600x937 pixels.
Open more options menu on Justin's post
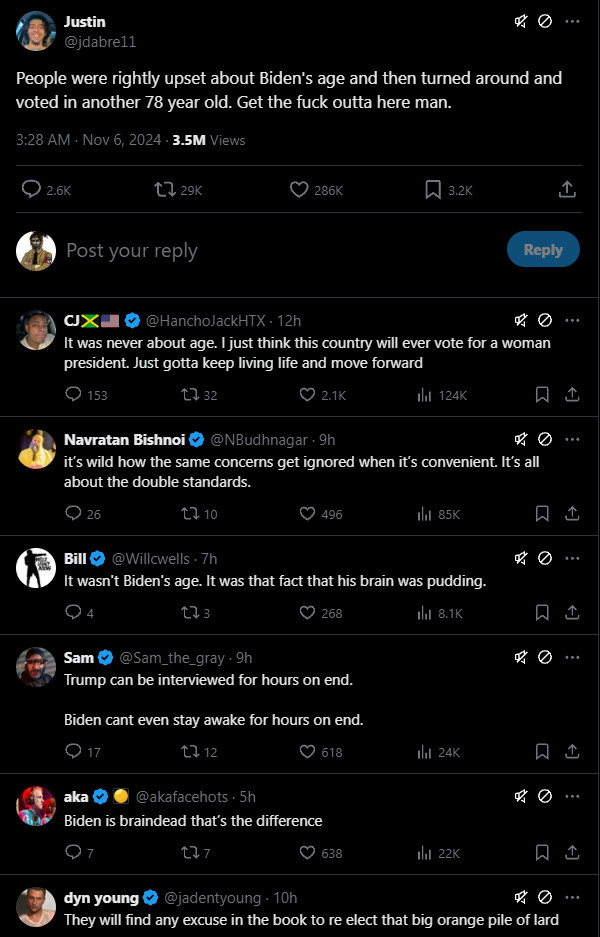pos(572,21)
